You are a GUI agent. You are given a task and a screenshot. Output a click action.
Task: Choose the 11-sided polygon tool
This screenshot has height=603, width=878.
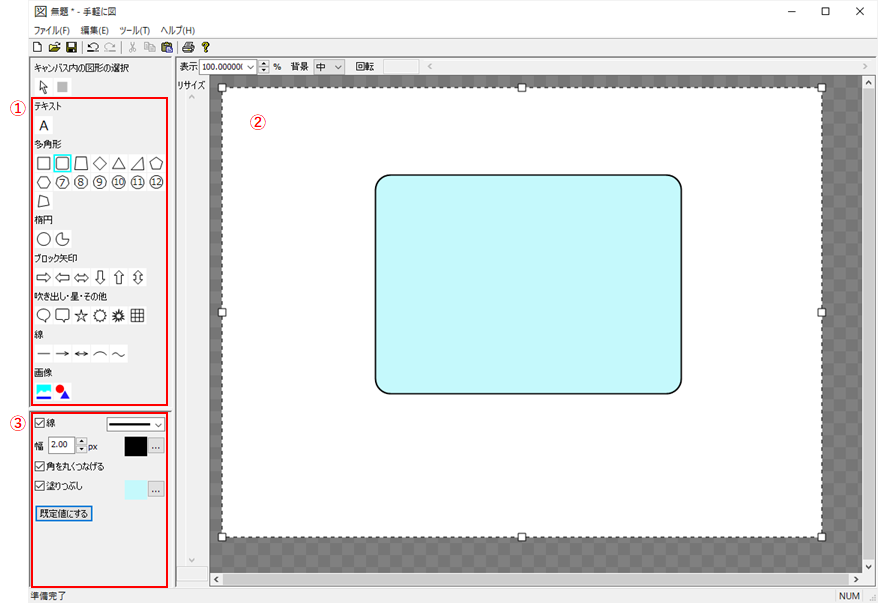coord(137,182)
